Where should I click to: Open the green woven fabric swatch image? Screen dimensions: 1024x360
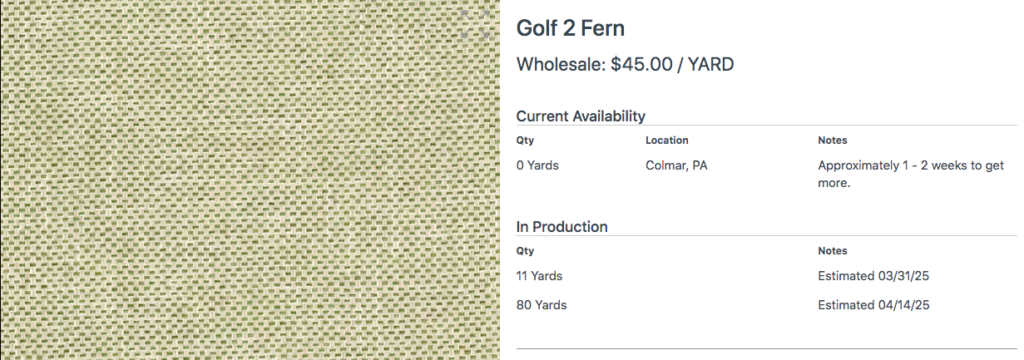coord(249,180)
